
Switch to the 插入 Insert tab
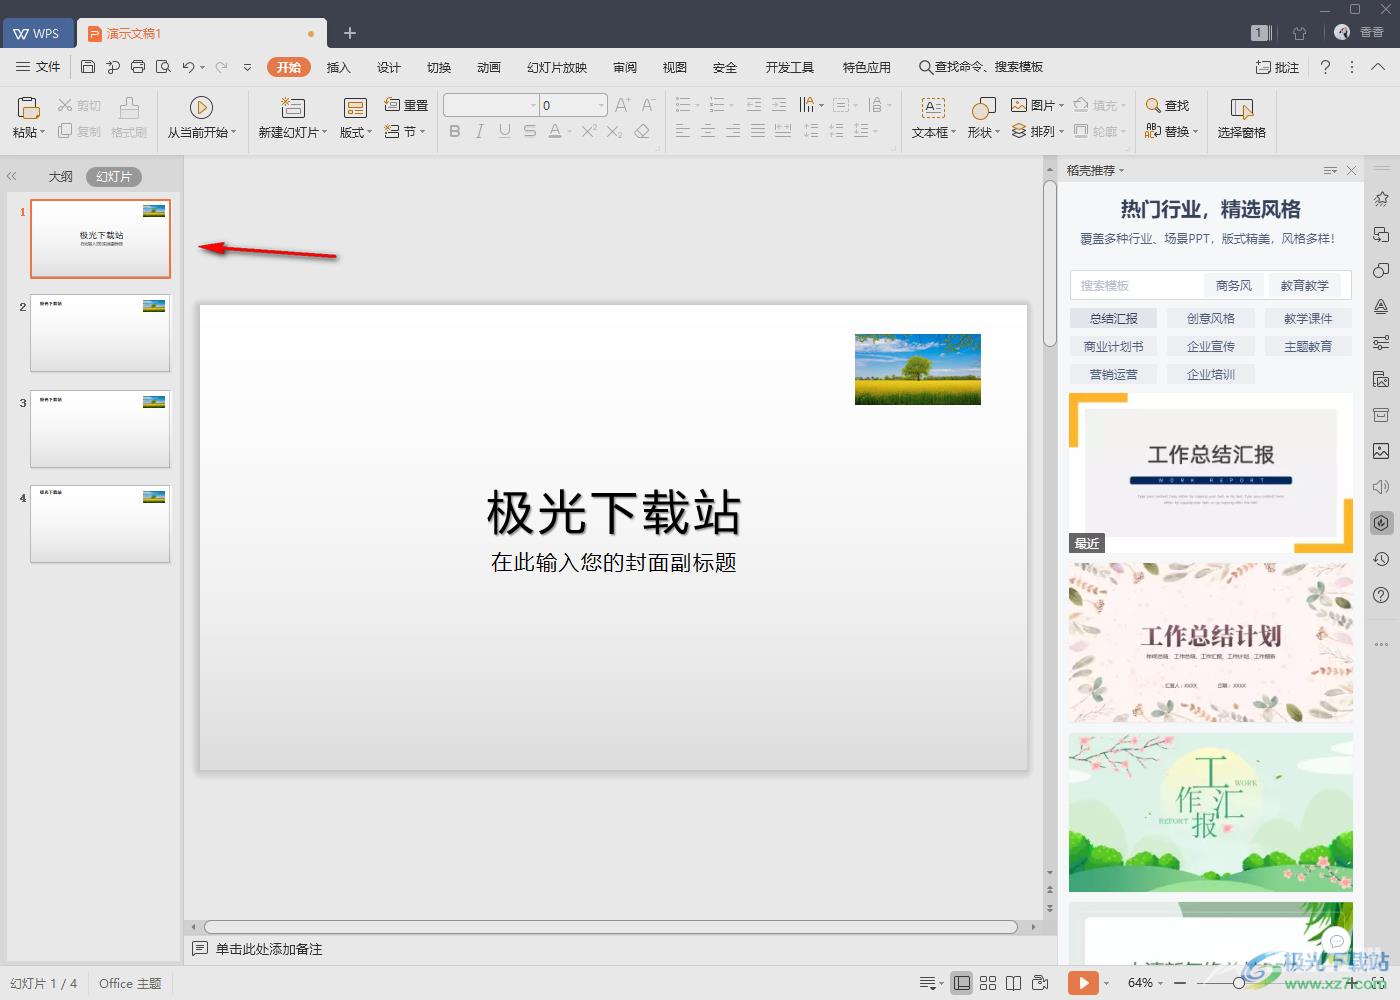click(x=339, y=67)
